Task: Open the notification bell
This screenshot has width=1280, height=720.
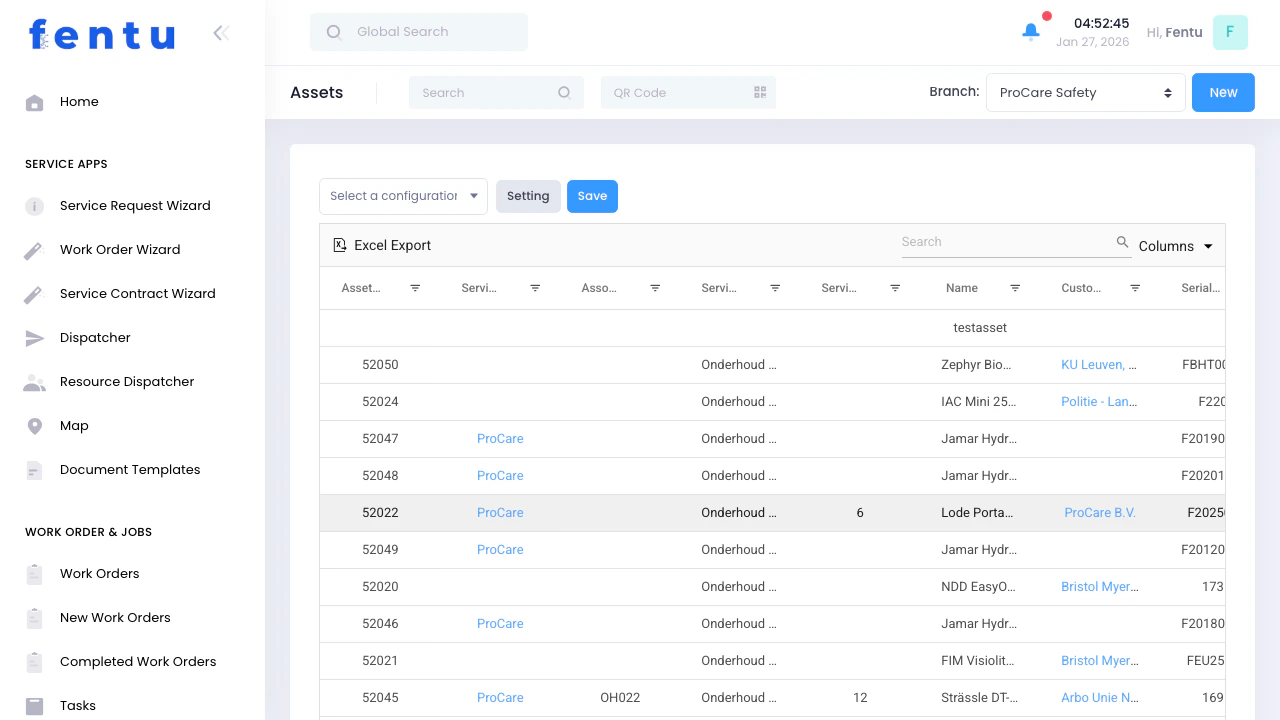Action: coord(1030,31)
